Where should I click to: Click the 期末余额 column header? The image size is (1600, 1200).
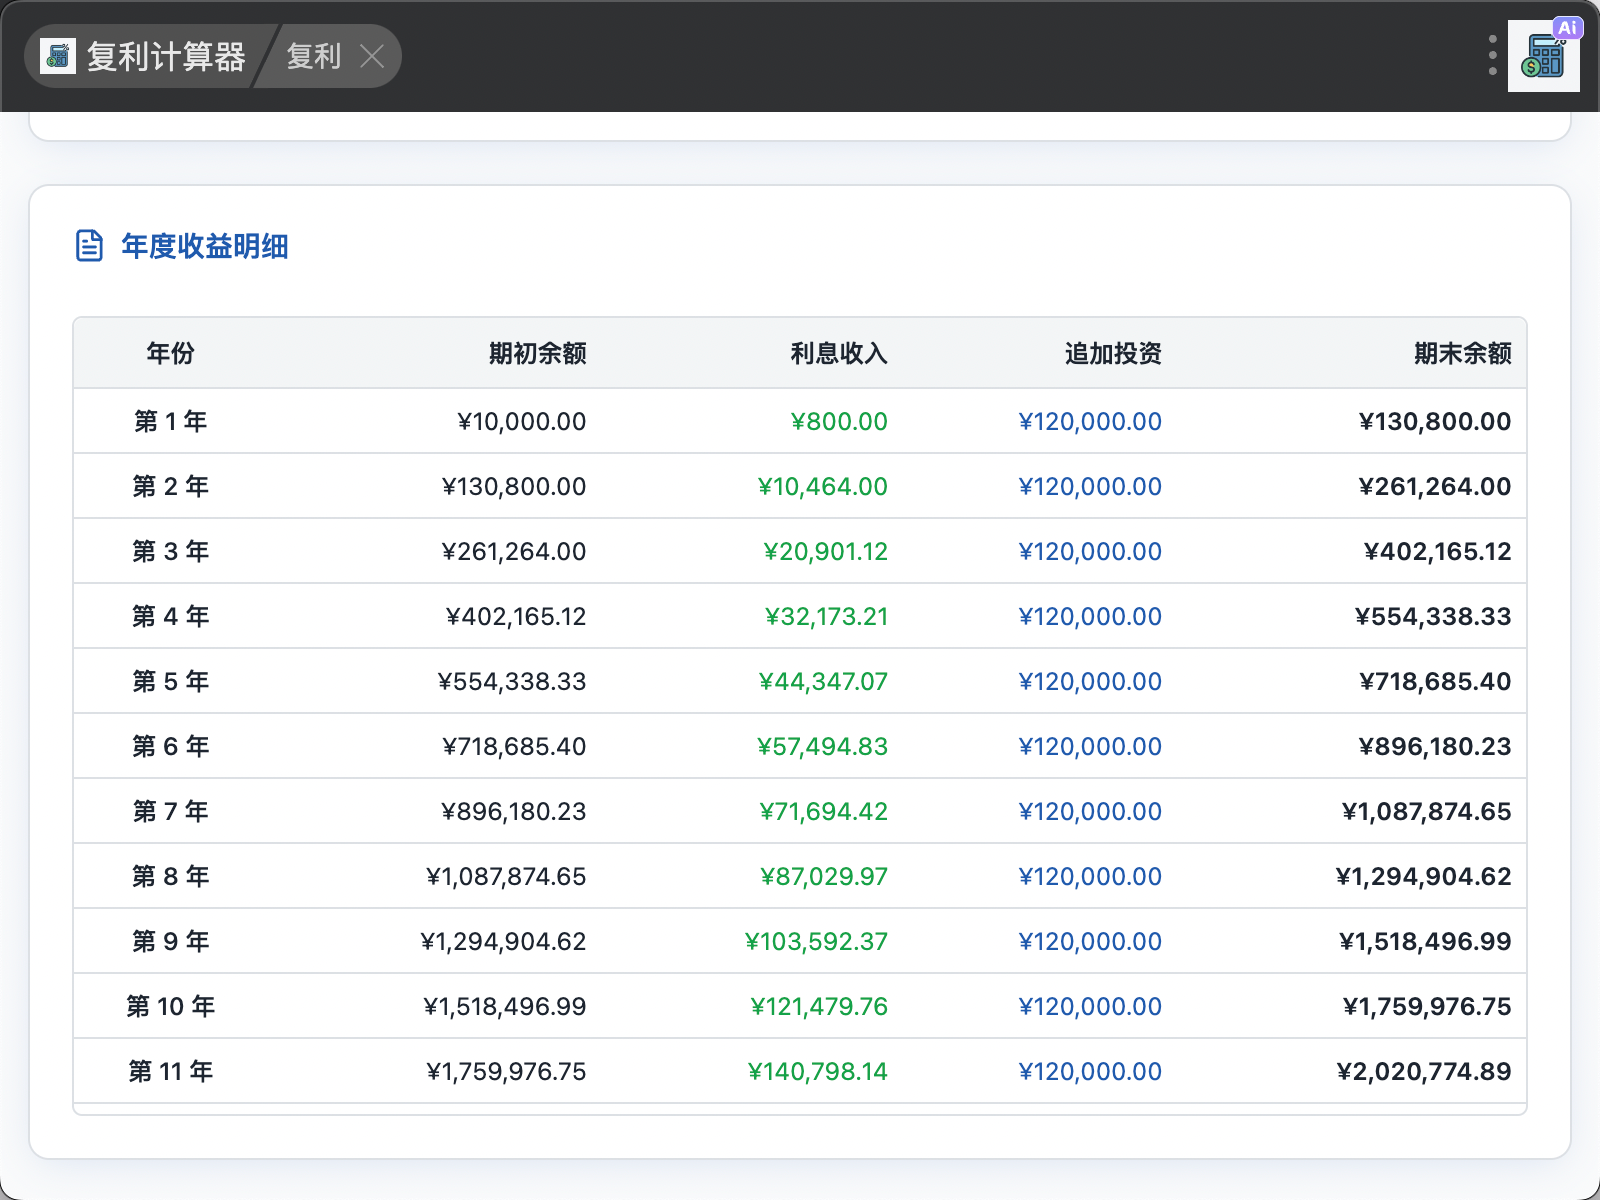1462,353
